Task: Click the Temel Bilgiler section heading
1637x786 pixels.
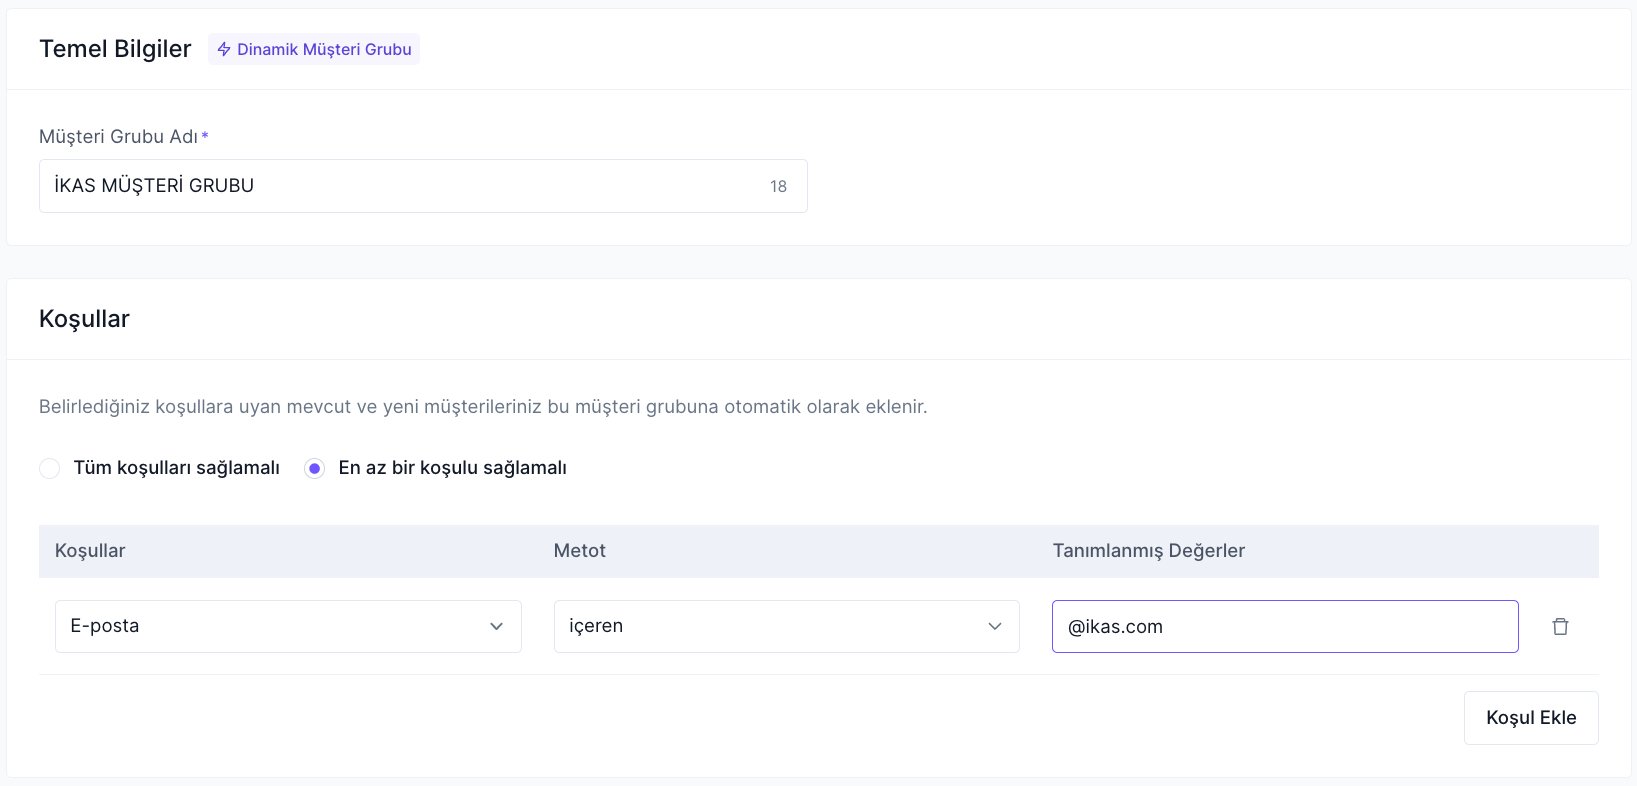Action: coord(115,49)
